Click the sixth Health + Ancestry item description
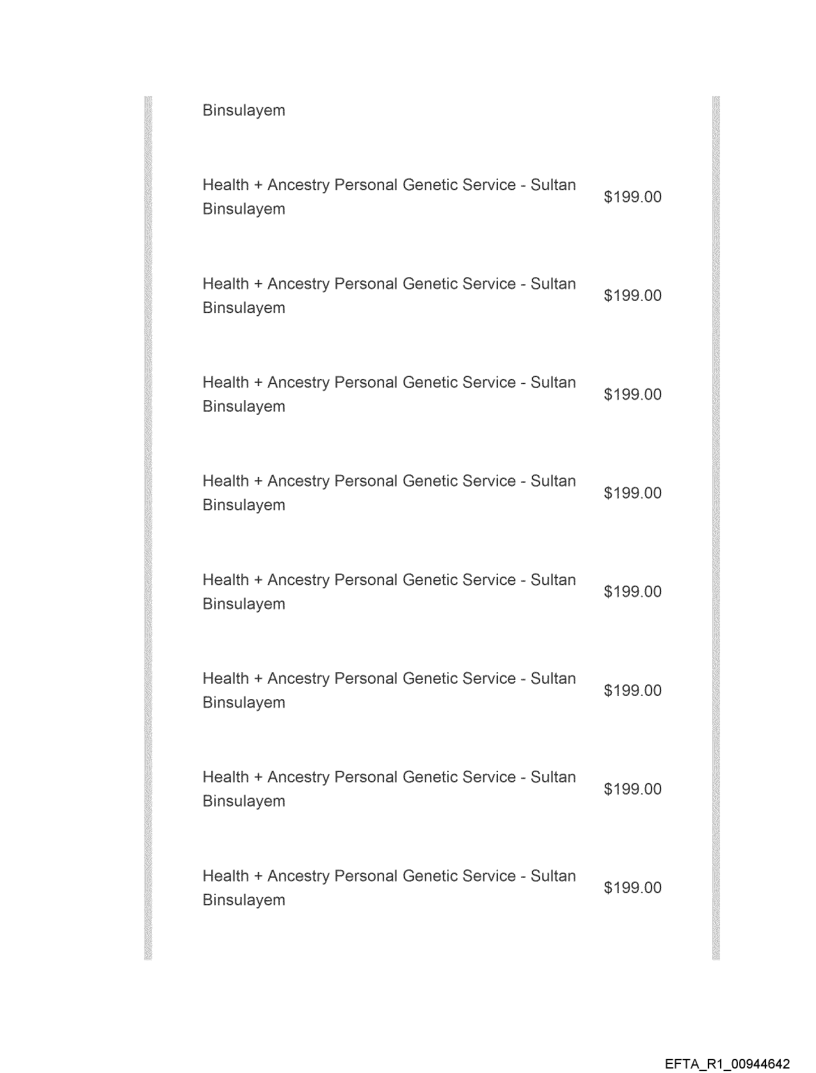This screenshot has height=1073, width=816. [388, 690]
